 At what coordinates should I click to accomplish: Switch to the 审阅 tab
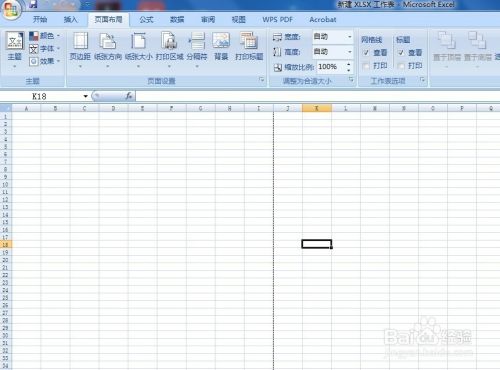208,20
